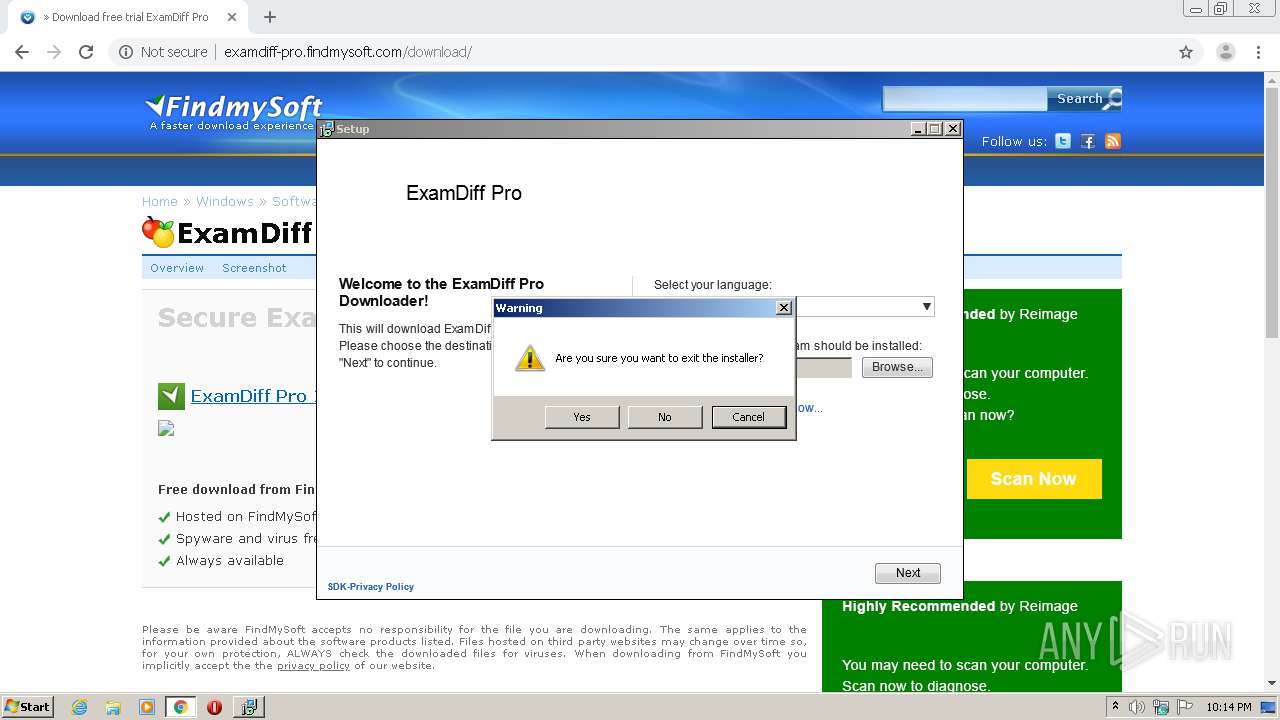Go to Home breadcrumb link

160,201
